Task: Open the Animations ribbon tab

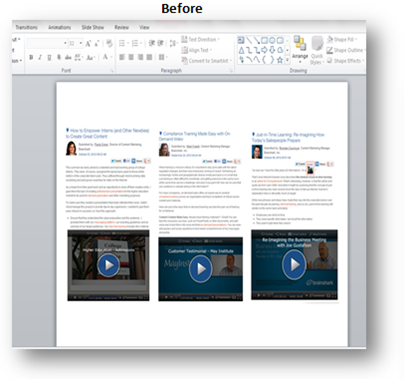Action: tap(59, 27)
